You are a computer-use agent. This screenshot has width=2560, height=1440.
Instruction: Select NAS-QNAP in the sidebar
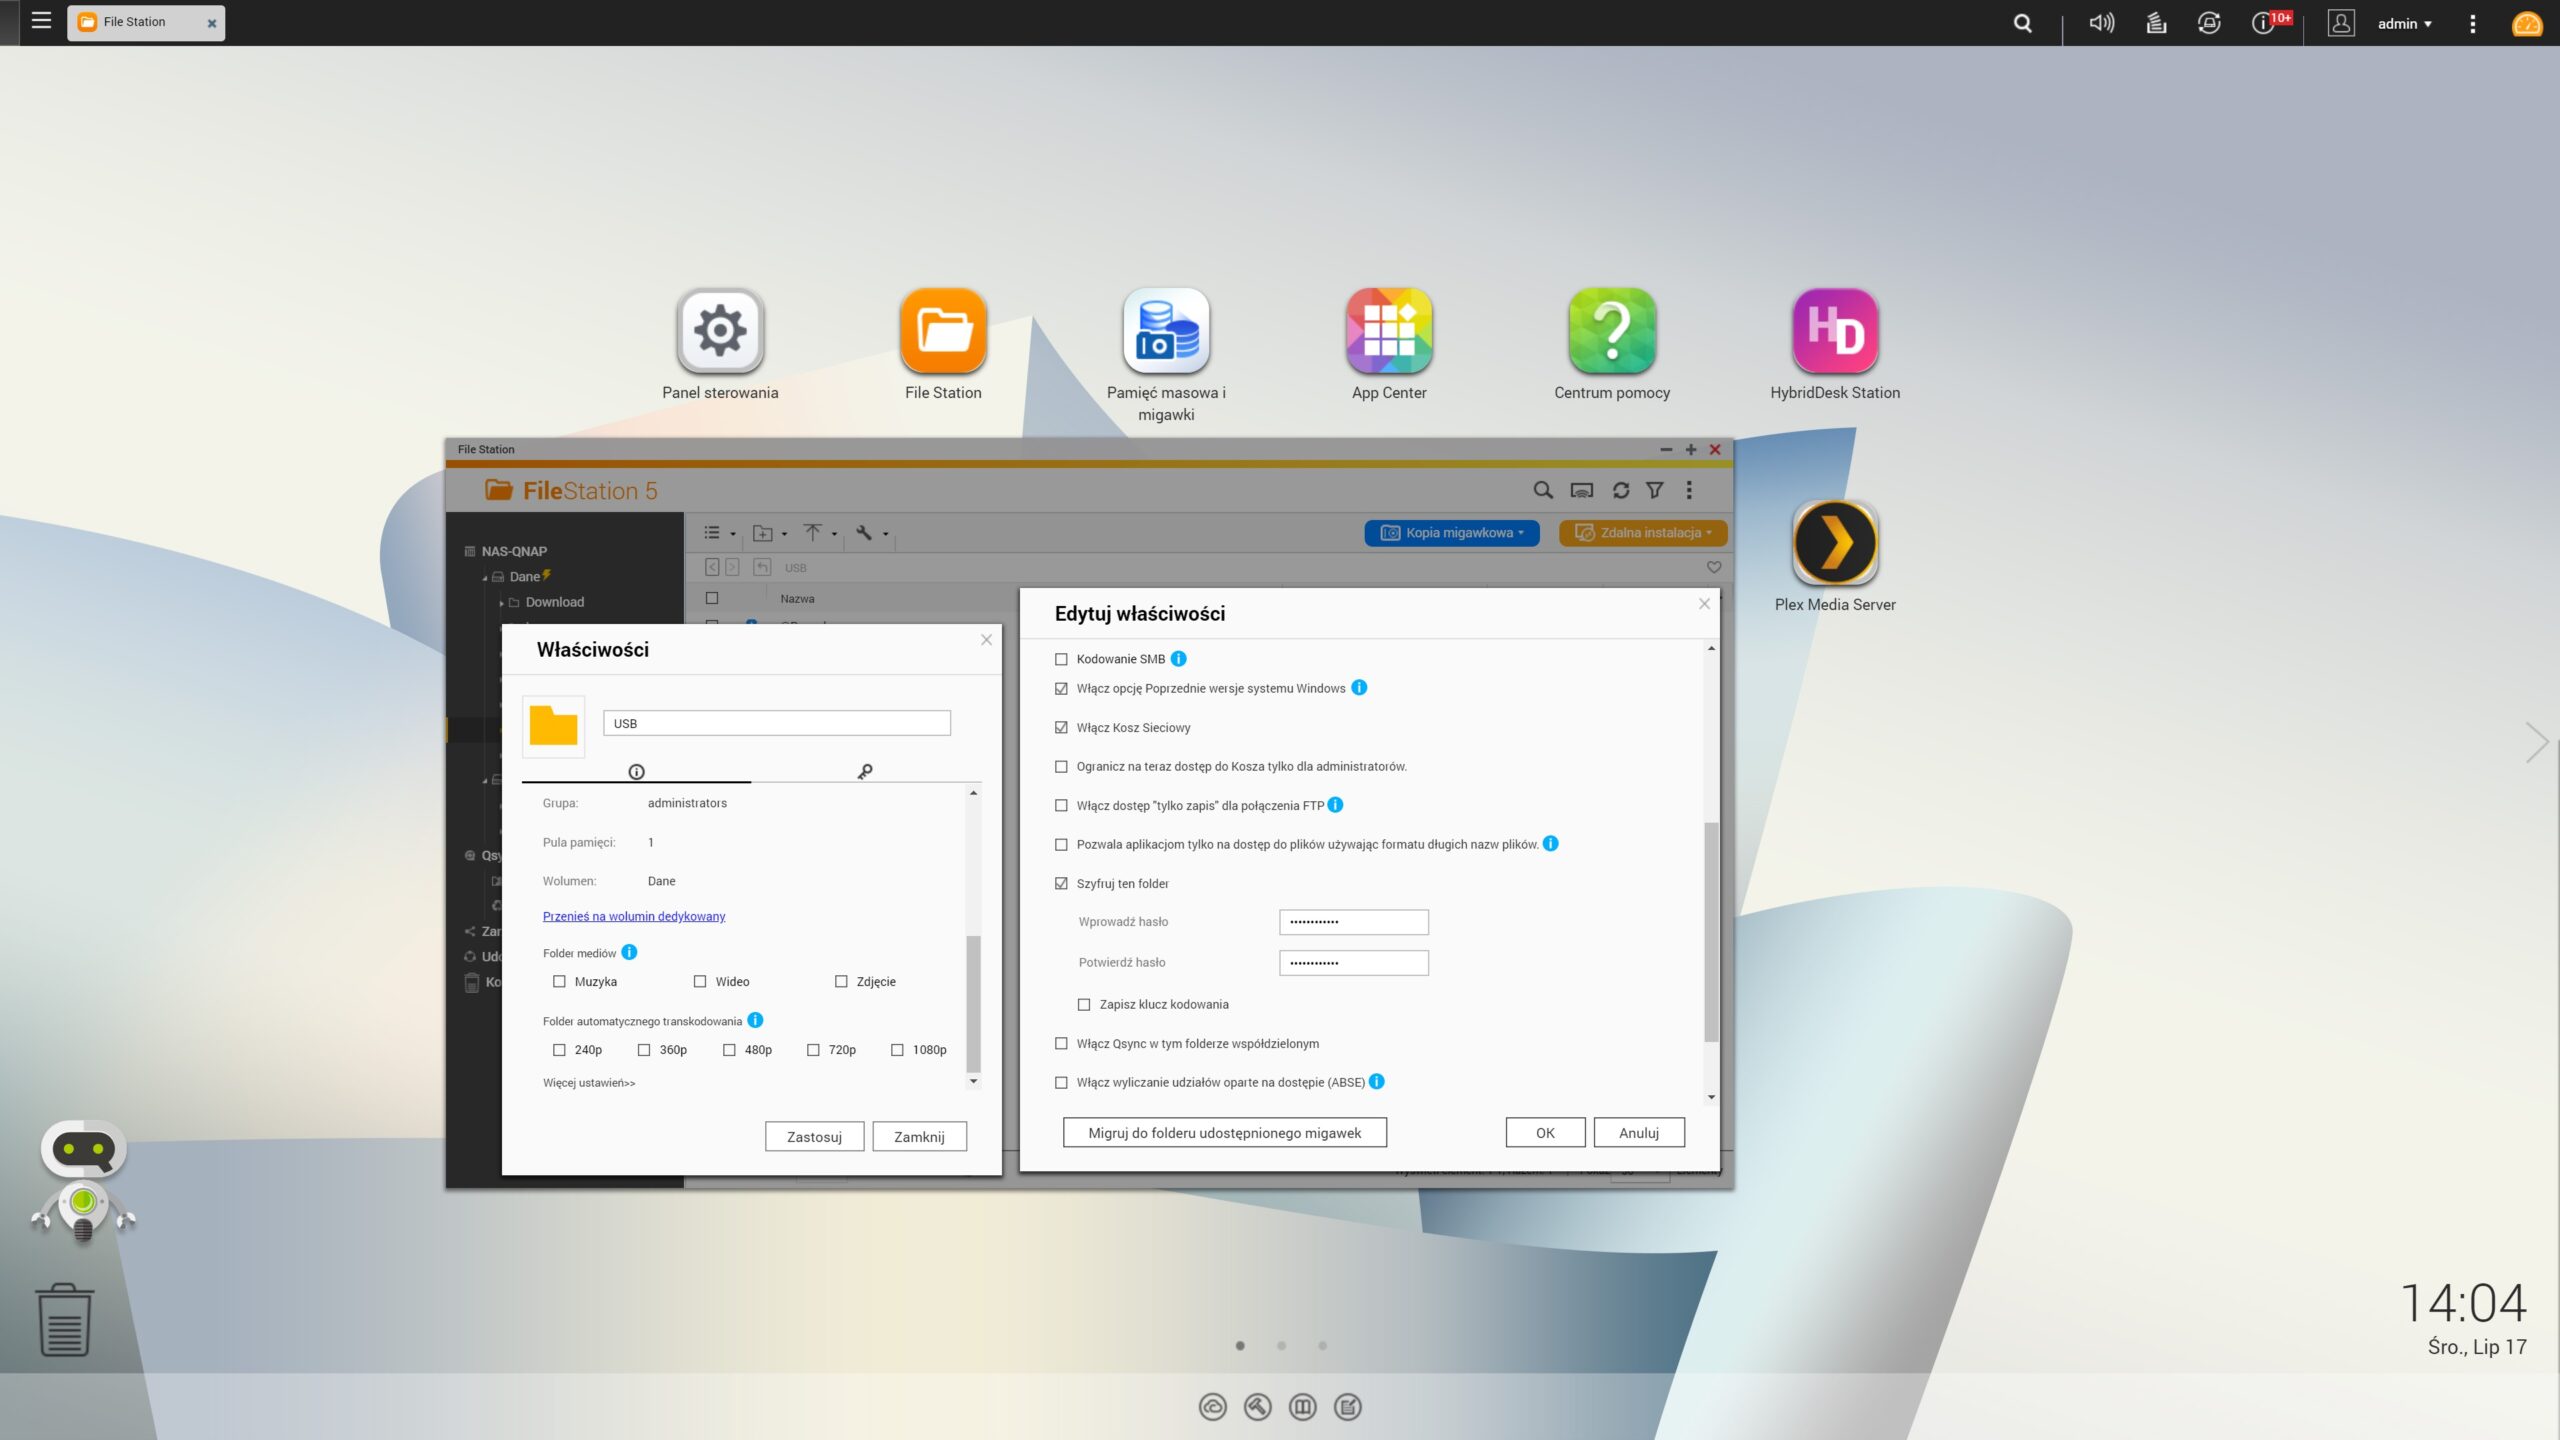point(513,551)
